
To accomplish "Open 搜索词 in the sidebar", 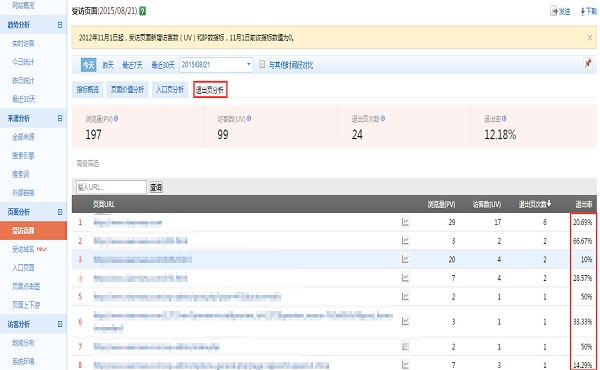I will (20, 174).
